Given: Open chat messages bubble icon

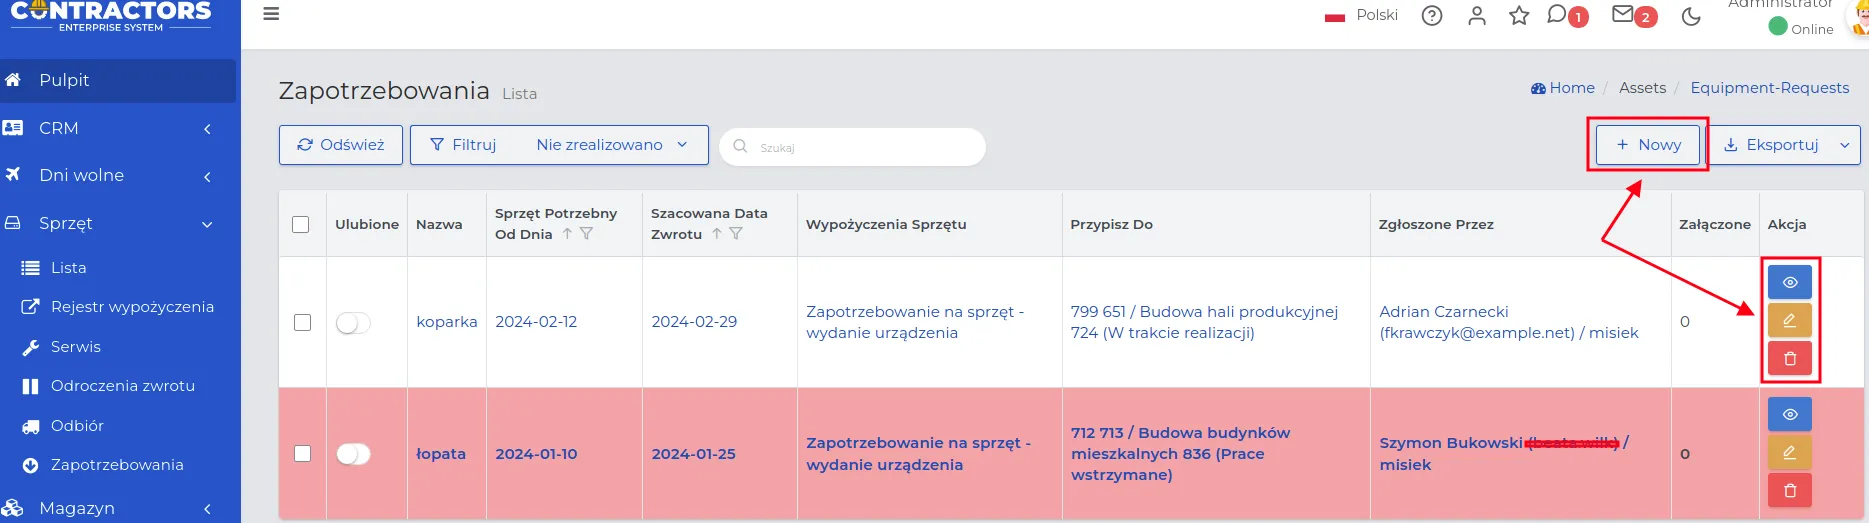Looking at the screenshot, I should click(x=1557, y=15).
